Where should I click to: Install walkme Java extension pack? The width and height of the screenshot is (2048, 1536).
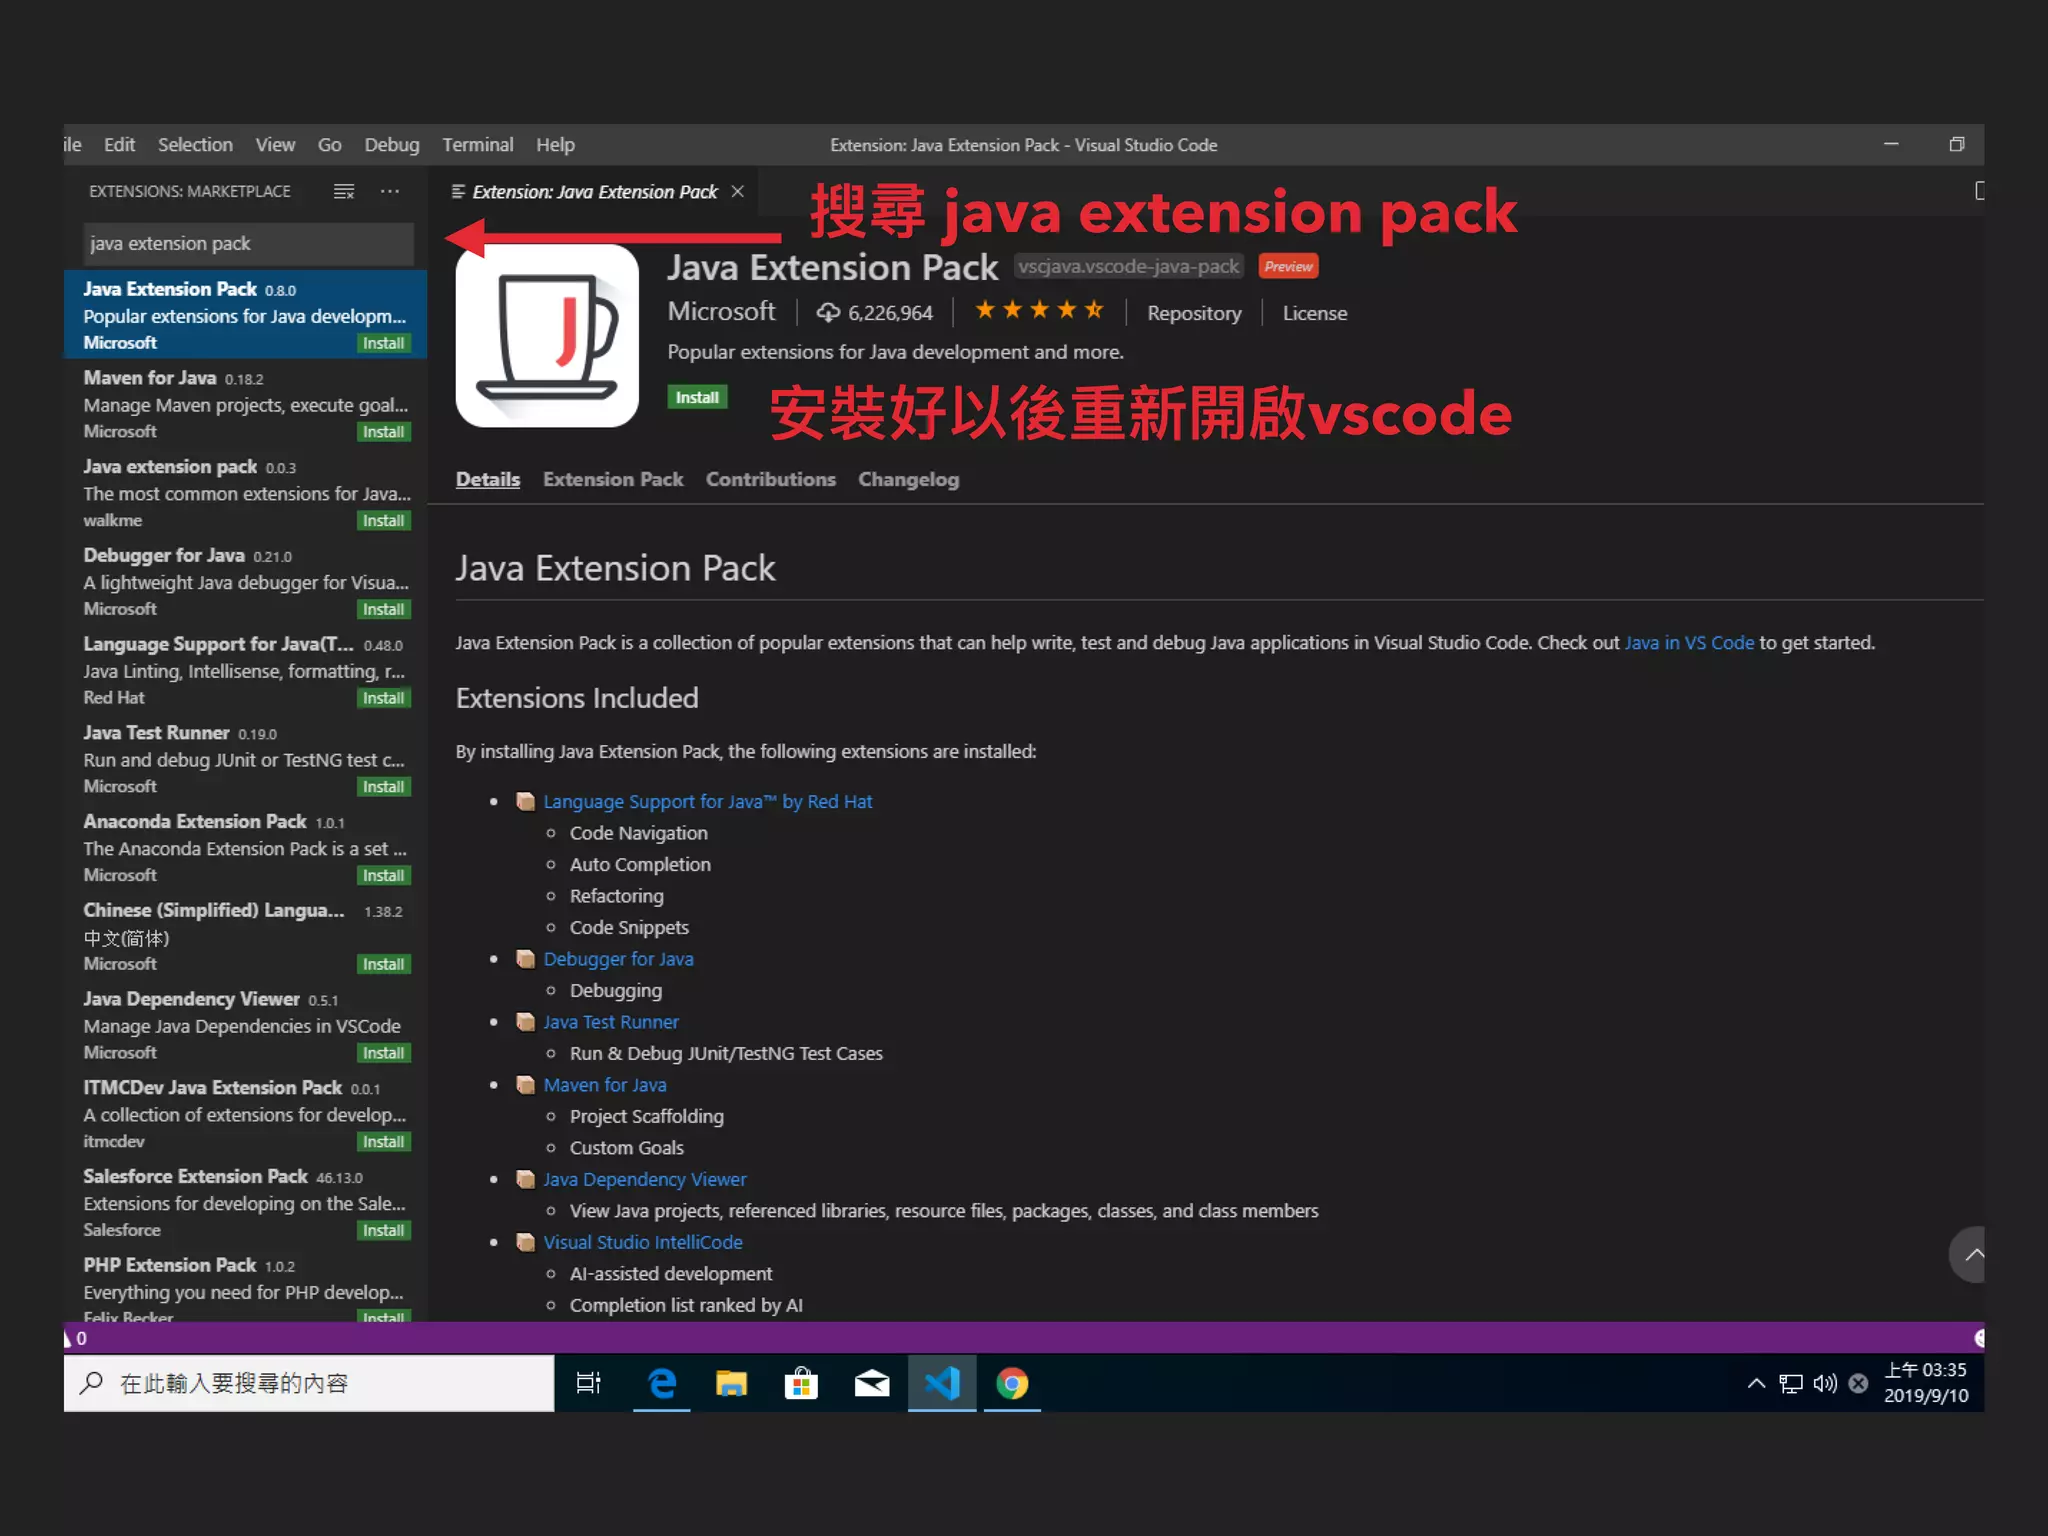point(384,521)
